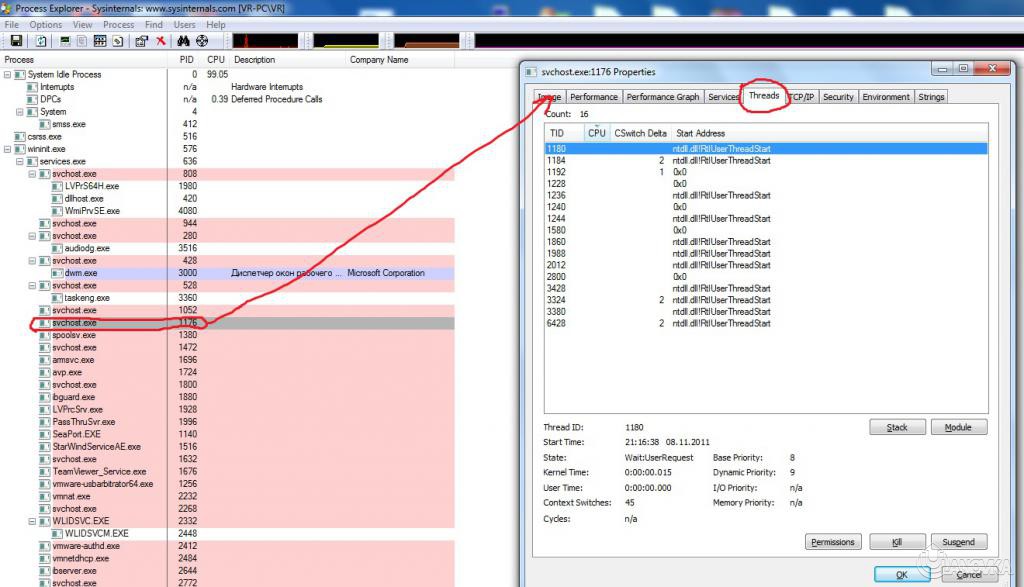1024x587 pixels.
Task: Collapse the WLIDSVC.EXE tree node
Action: (x=32, y=521)
